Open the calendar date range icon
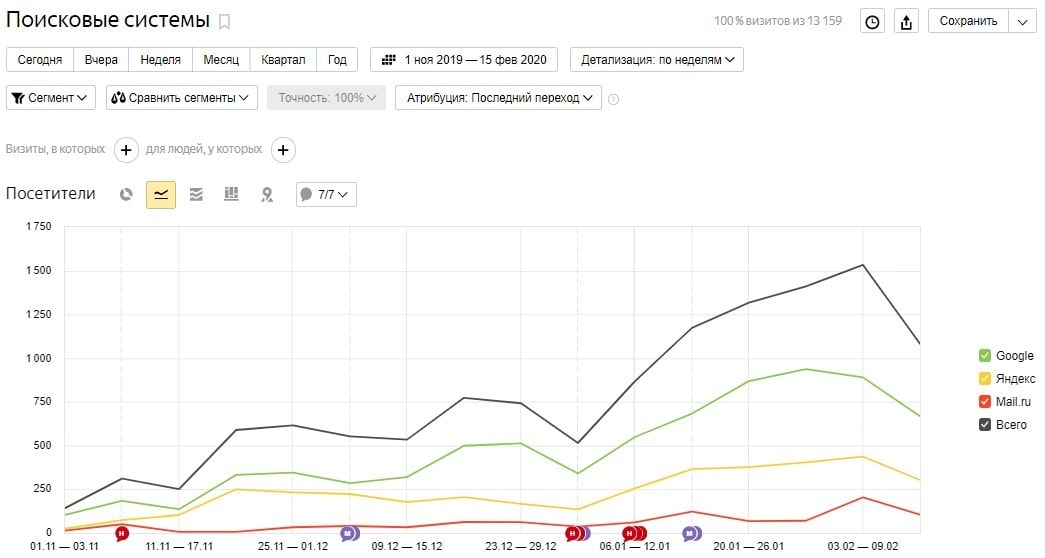 pos(389,59)
